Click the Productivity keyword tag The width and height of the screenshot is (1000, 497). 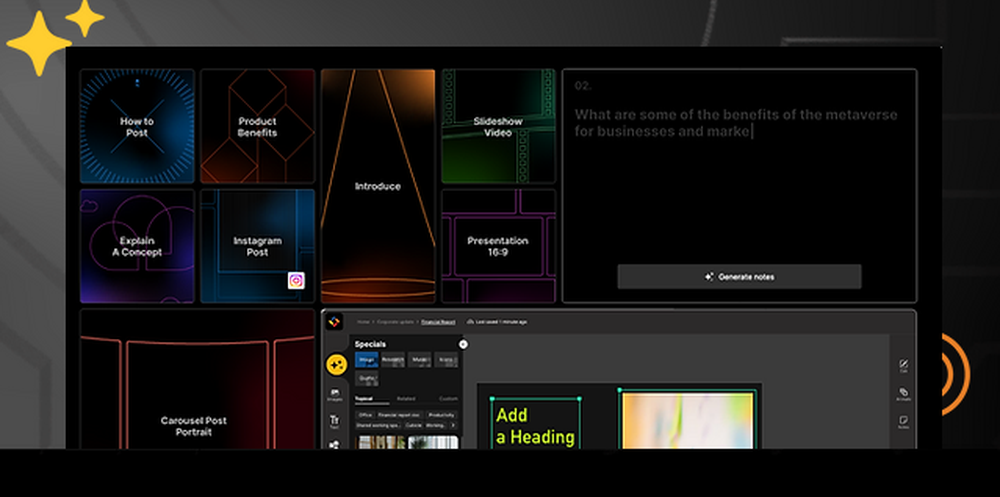(441, 415)
